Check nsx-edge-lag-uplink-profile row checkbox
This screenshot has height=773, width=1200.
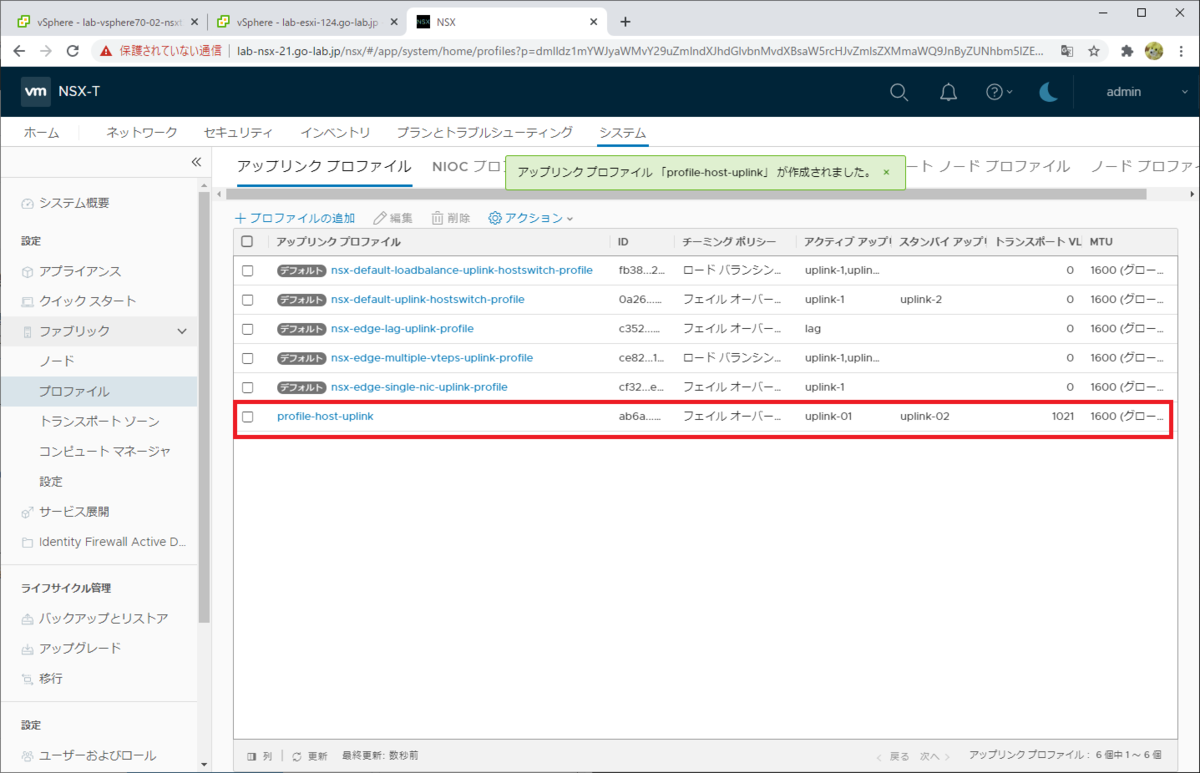pyautogui.click(x=248, y=328)
